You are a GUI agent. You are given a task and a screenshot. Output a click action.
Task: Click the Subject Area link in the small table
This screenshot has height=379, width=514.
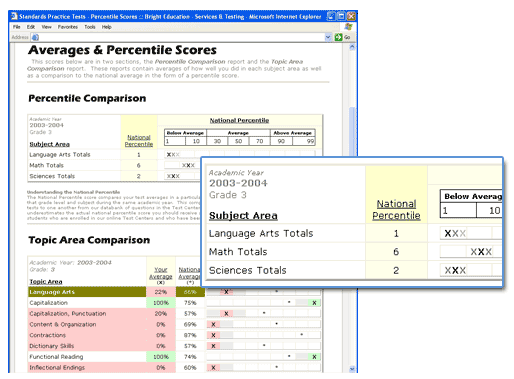[x=49, y=144]
